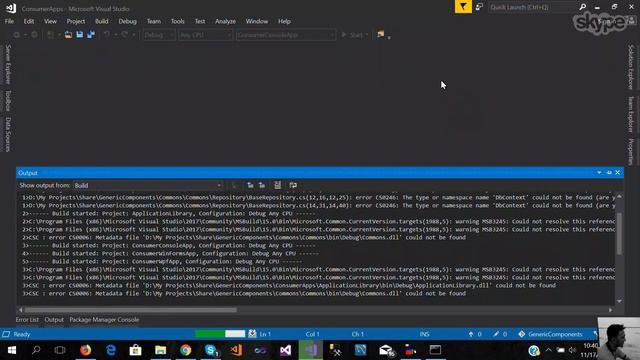The image size is (640, 360).
Task: Open Firefox from the taskbar
Action: pos(85,350)
